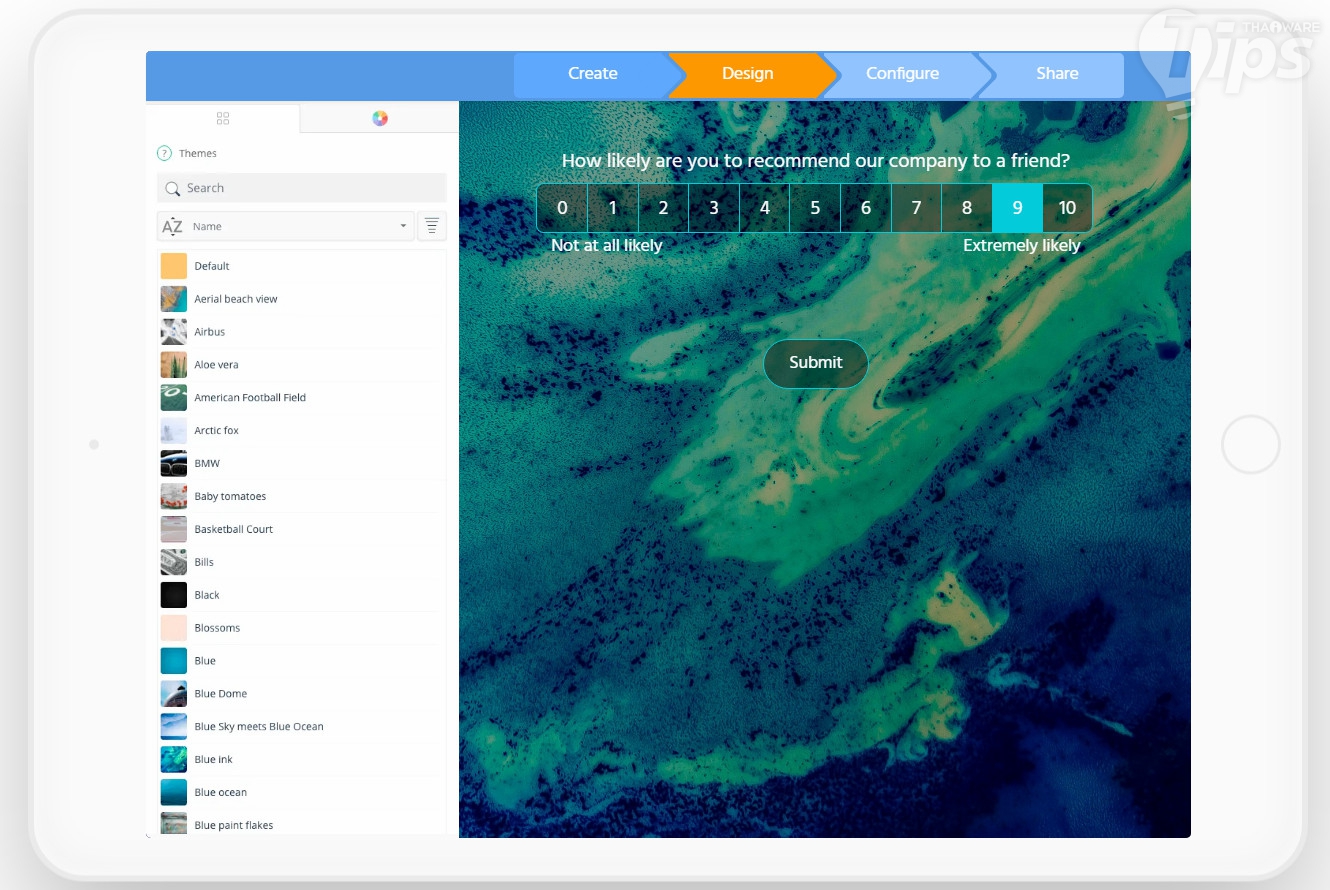
Task: Select the Blossoms theme color swatch
Action: click(x=174, y=628)
